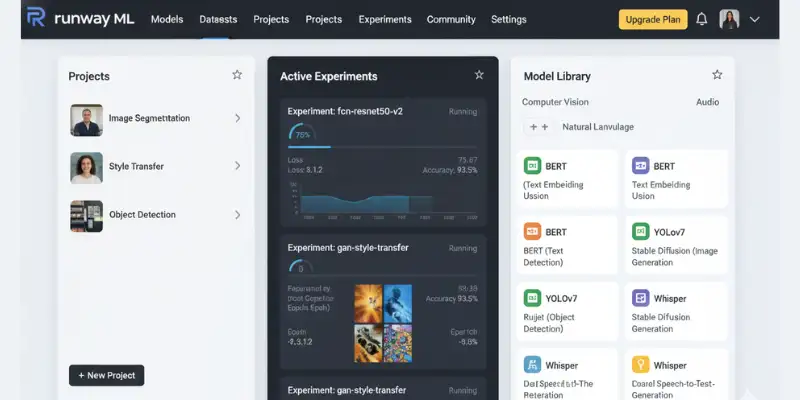Open the Models menu item
800x400 pixels.
(x=167, y=19)
